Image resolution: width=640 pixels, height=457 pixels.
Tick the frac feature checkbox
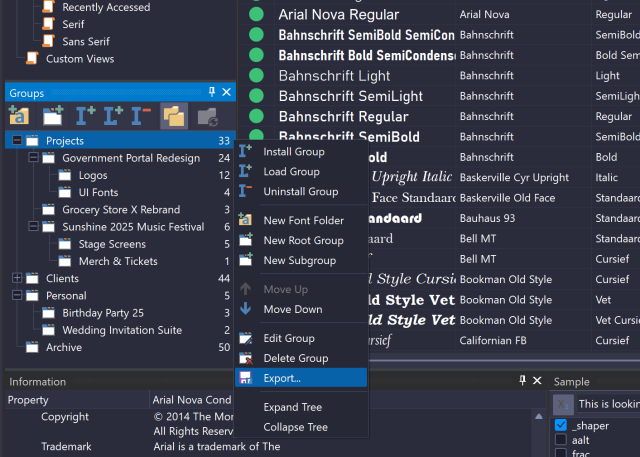point(561,453)
